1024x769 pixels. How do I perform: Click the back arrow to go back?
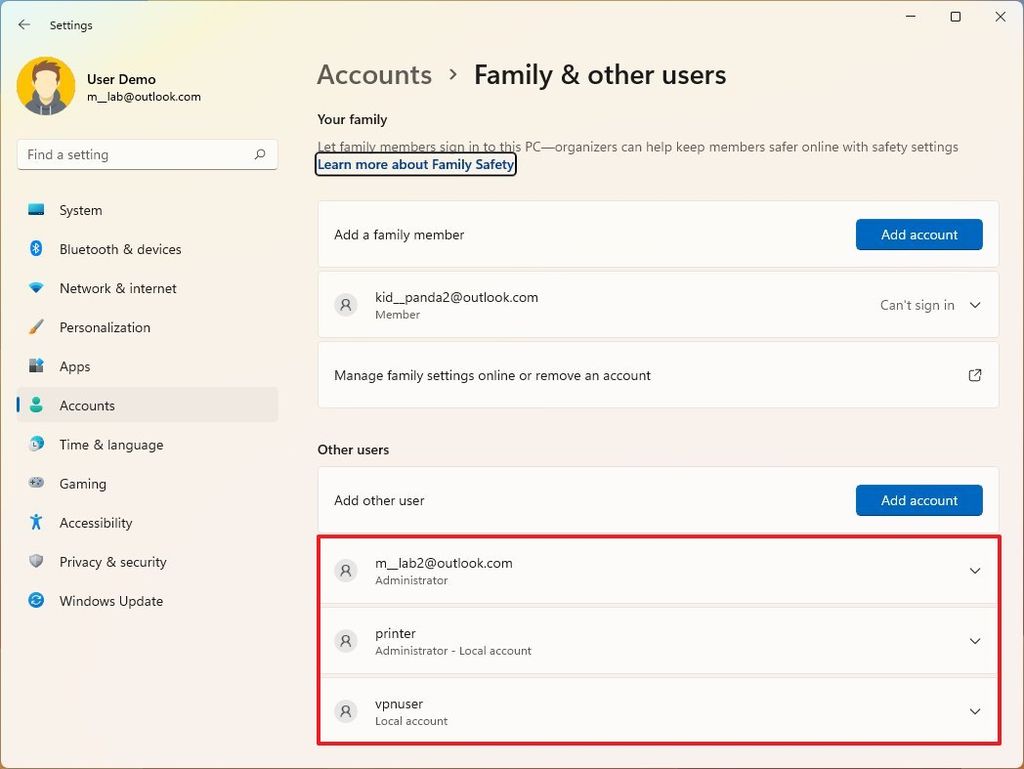[x=24, y=24]
